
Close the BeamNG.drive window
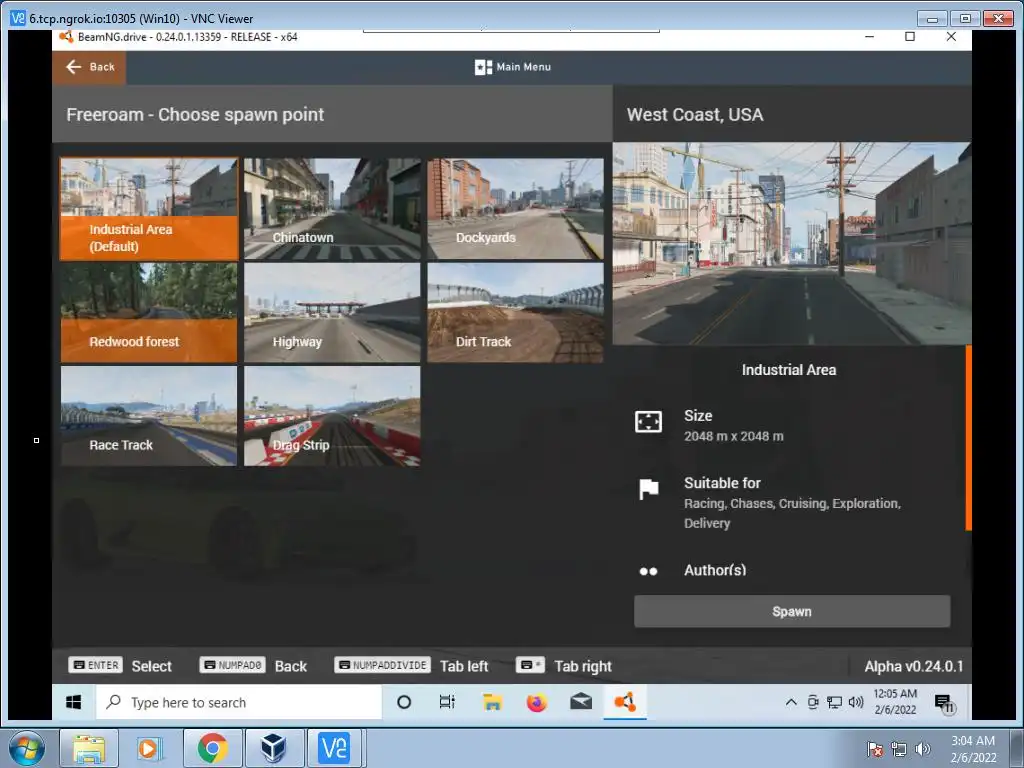[951, 37]
